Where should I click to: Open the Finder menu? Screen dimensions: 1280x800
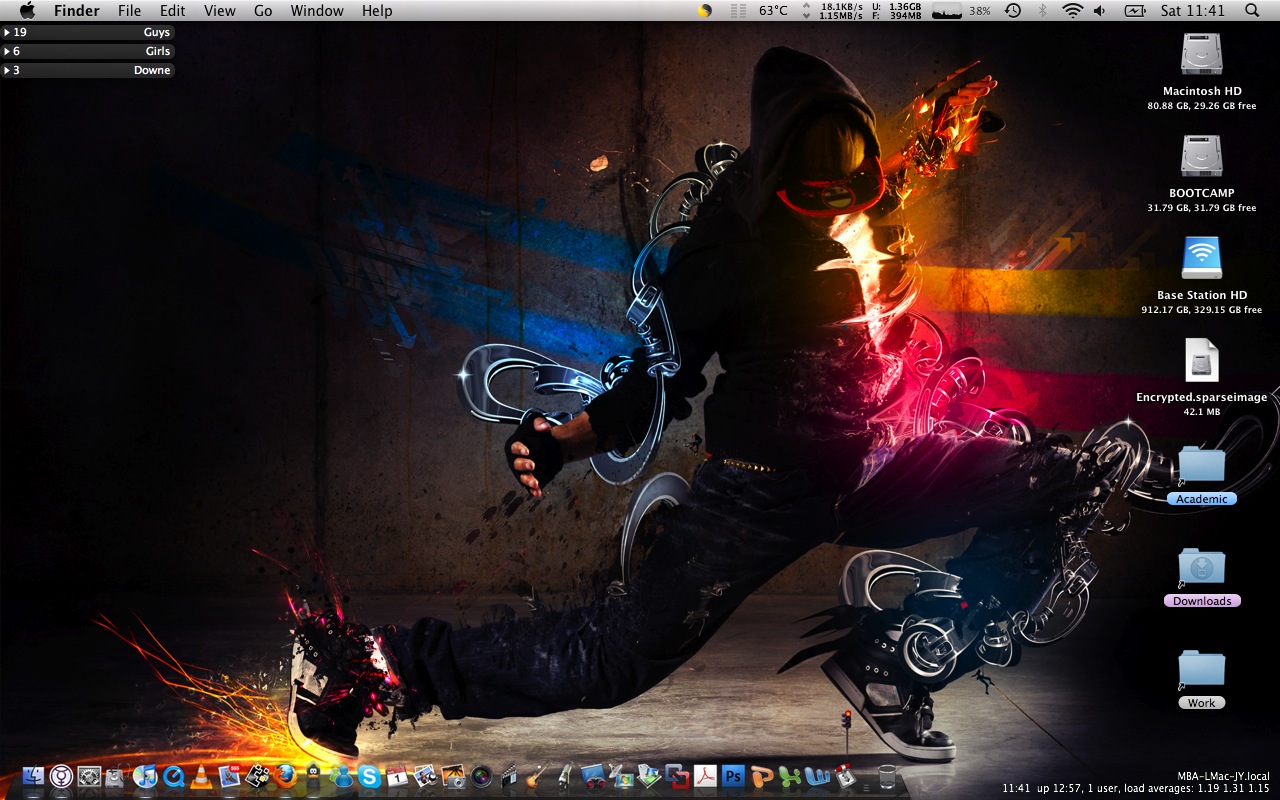[x=77, y=10]
